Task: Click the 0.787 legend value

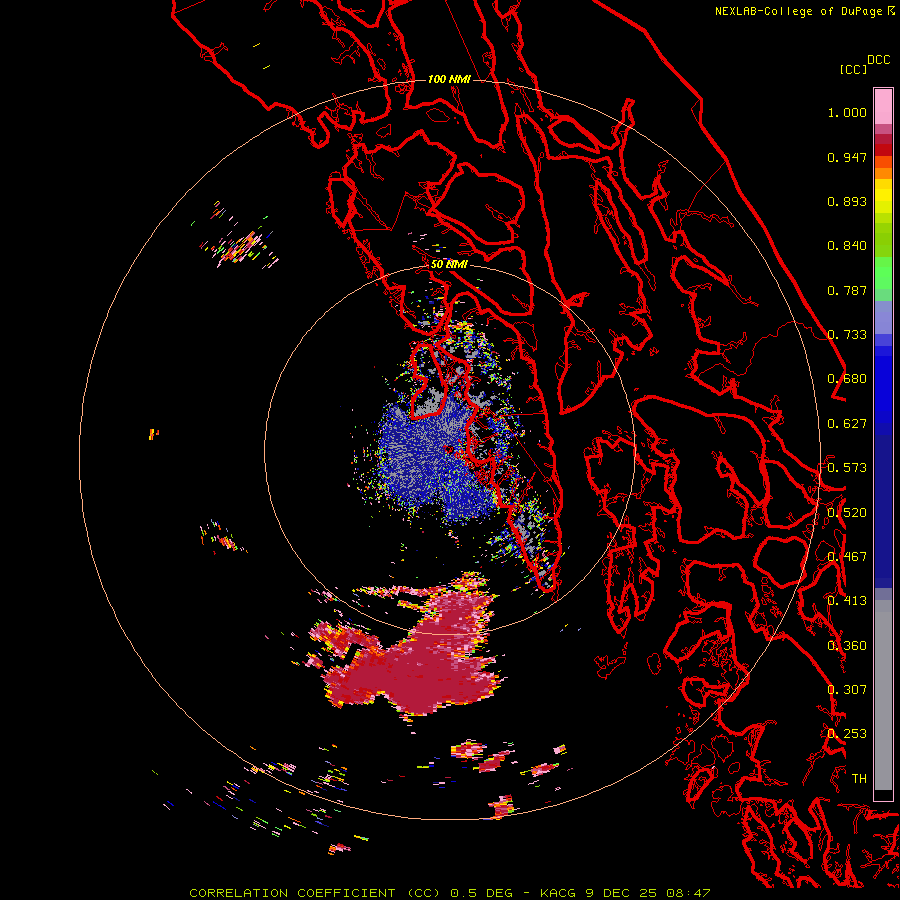Action: tap(847, 290)
